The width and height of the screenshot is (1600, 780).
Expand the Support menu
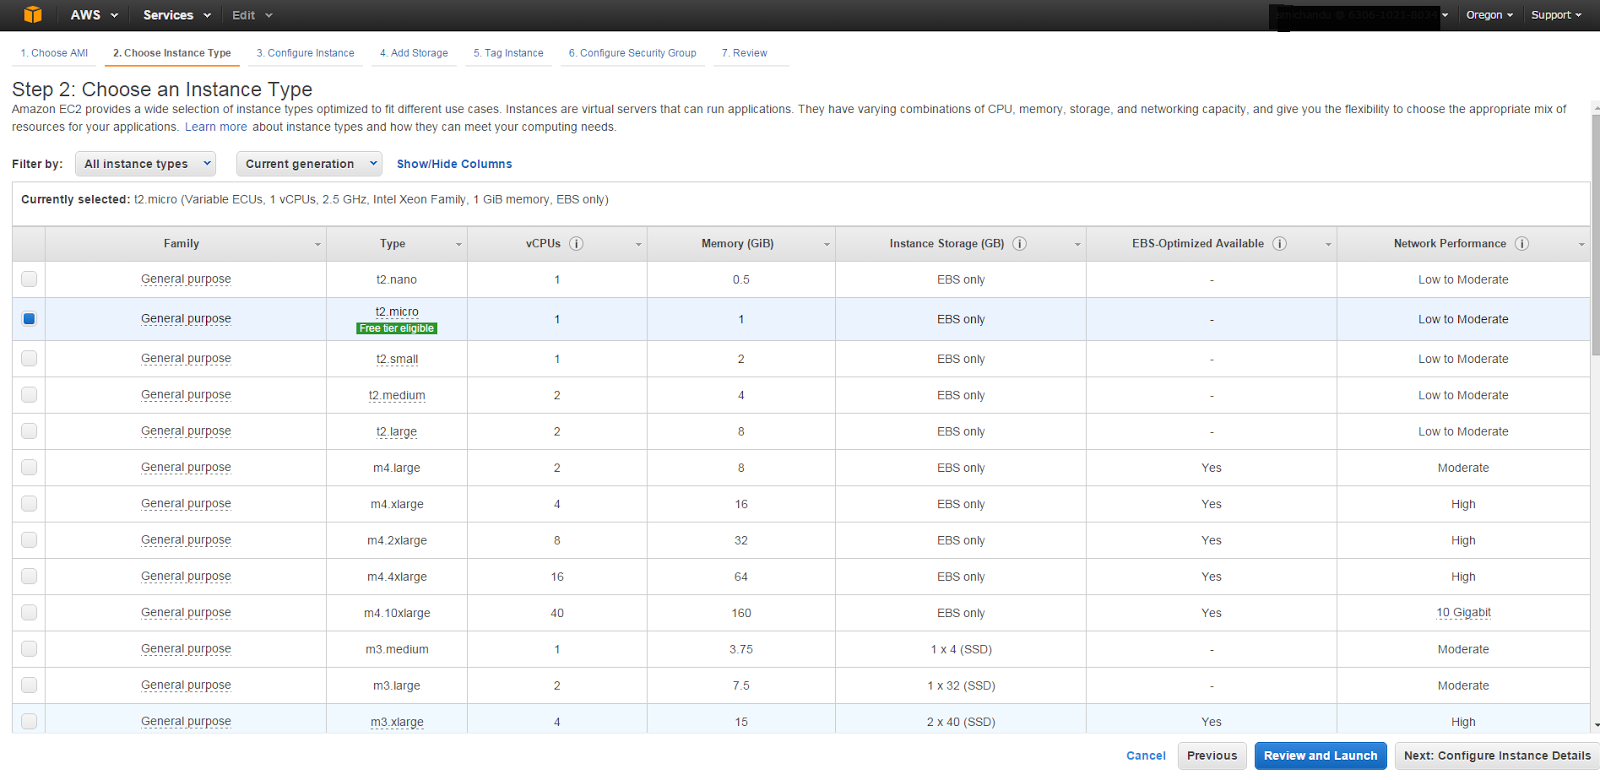tap(1556, 15)
